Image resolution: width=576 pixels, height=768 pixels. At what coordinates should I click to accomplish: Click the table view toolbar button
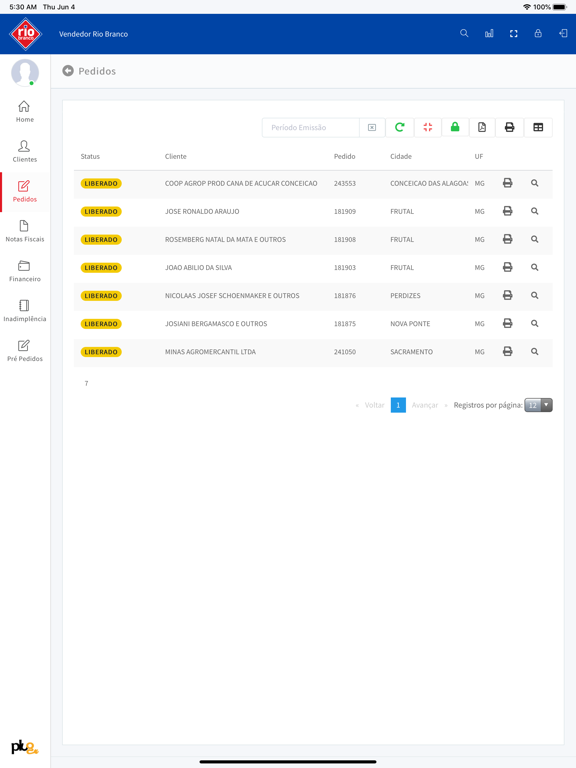538,127
